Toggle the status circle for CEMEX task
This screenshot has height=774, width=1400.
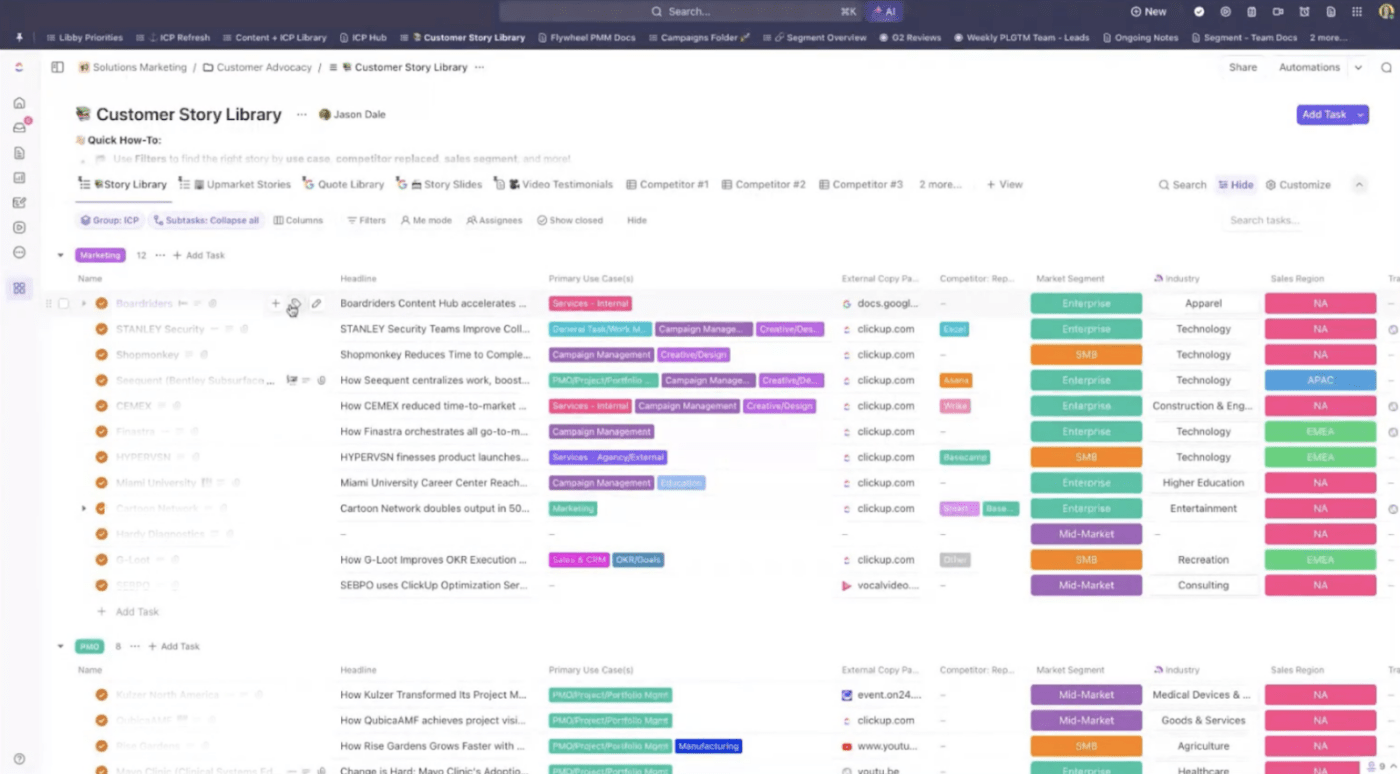pos(101,406)
